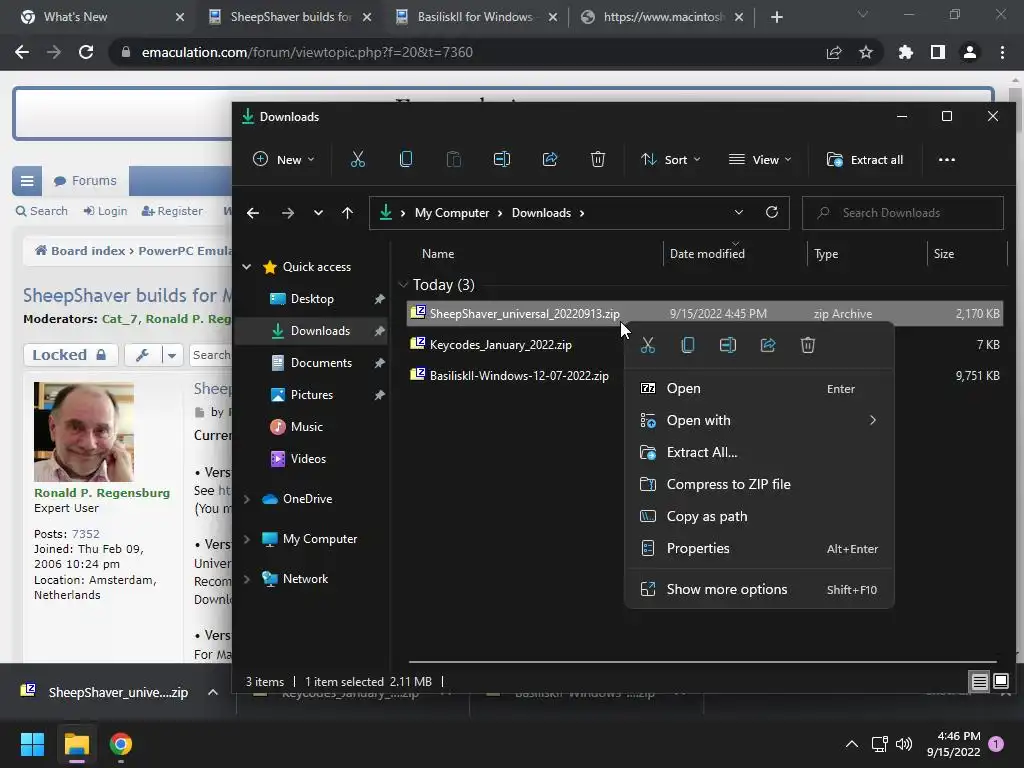Click Paste icon in Explorer toolbar

pyautogui.click(x=453, y=159)
